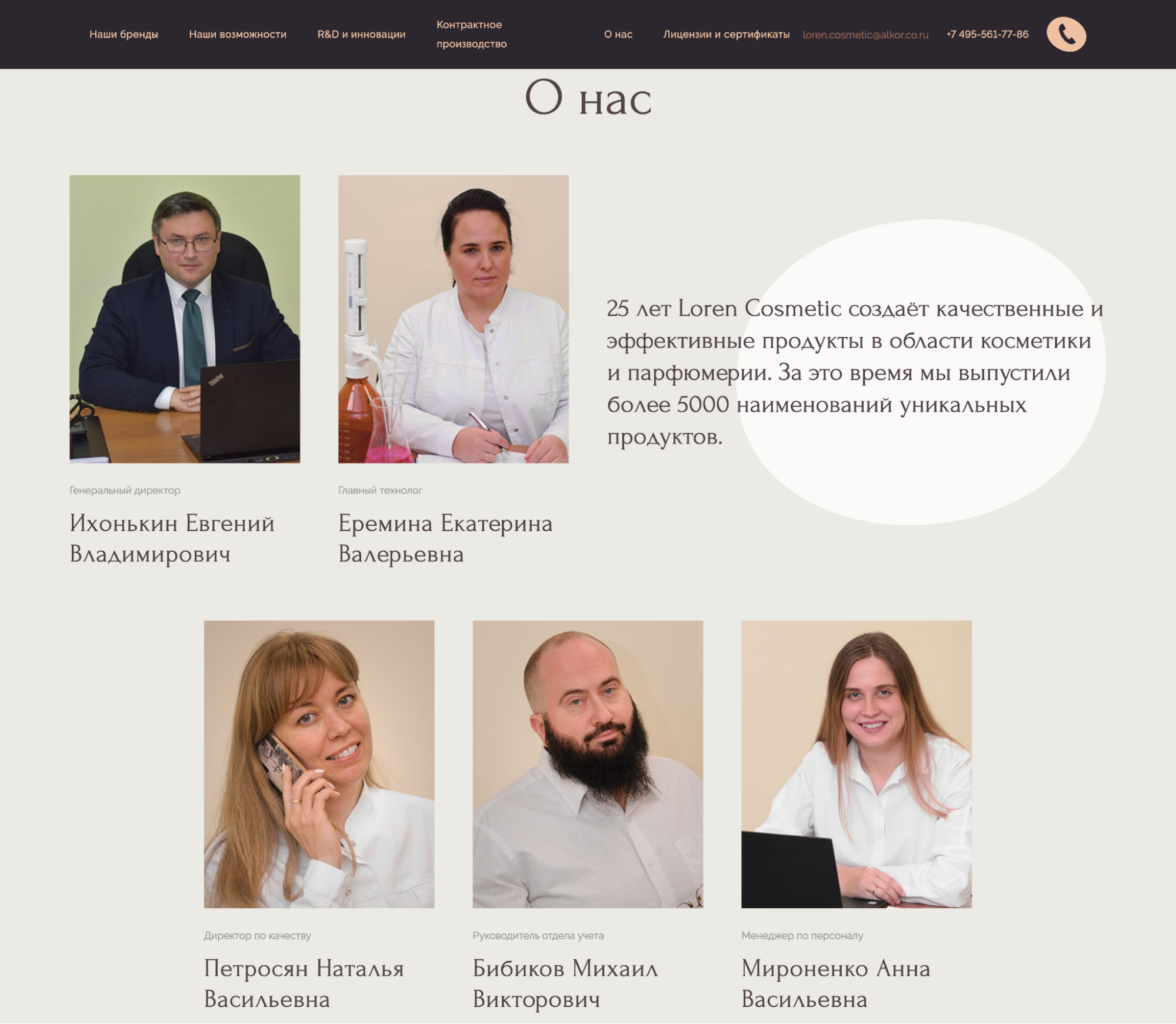Click photo of Бибиков Михаил Викторович
The image size is (1176, 1024).
tap(587, 764)
